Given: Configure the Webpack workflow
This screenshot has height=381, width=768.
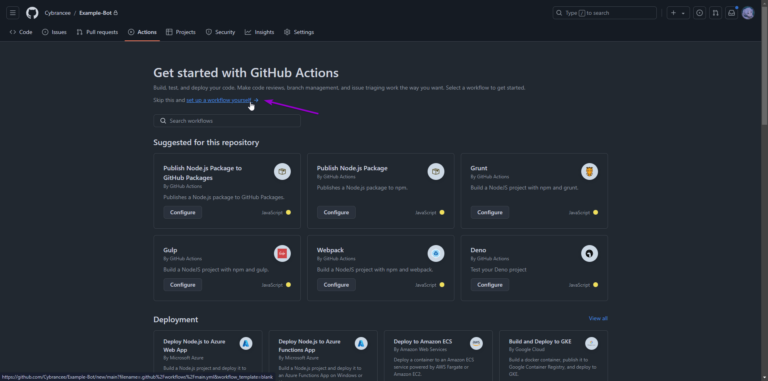Looking at the screenshot, I should pyautogui.click(x=336, y=285).
